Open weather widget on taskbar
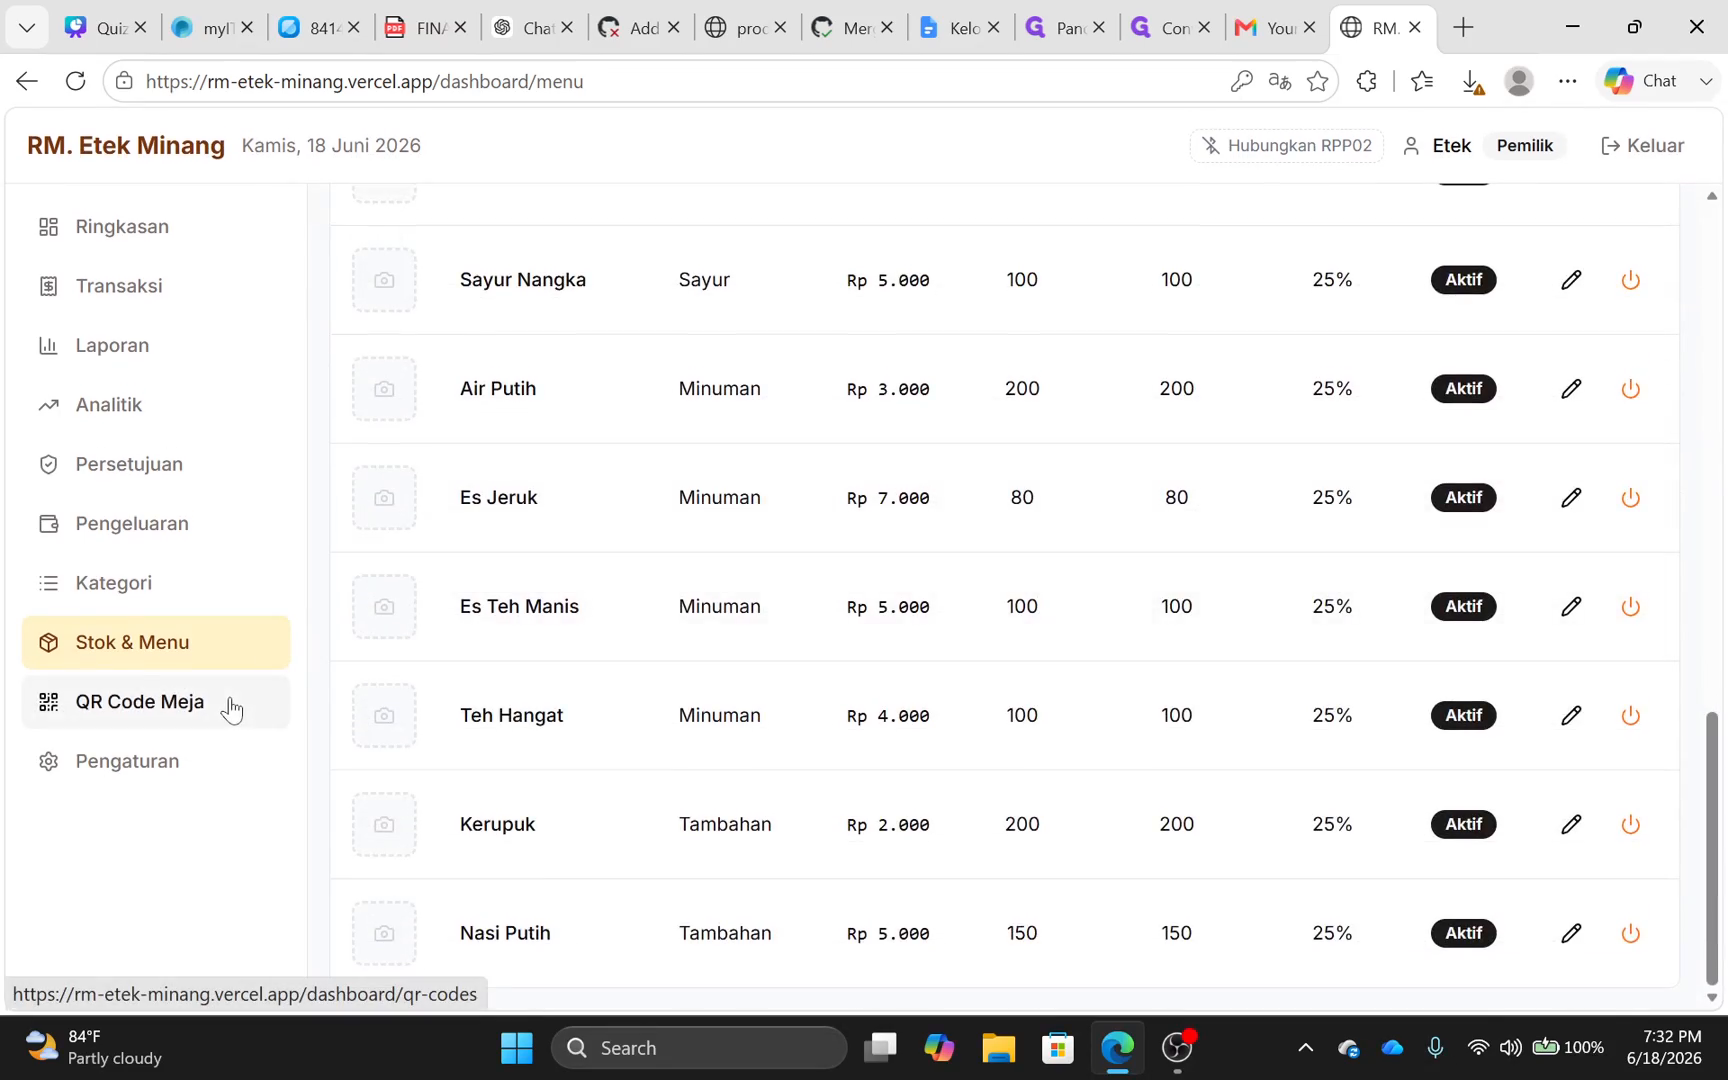Image resolution: width=1728 pixels, height=1080 pixels. coord(93,1048)
